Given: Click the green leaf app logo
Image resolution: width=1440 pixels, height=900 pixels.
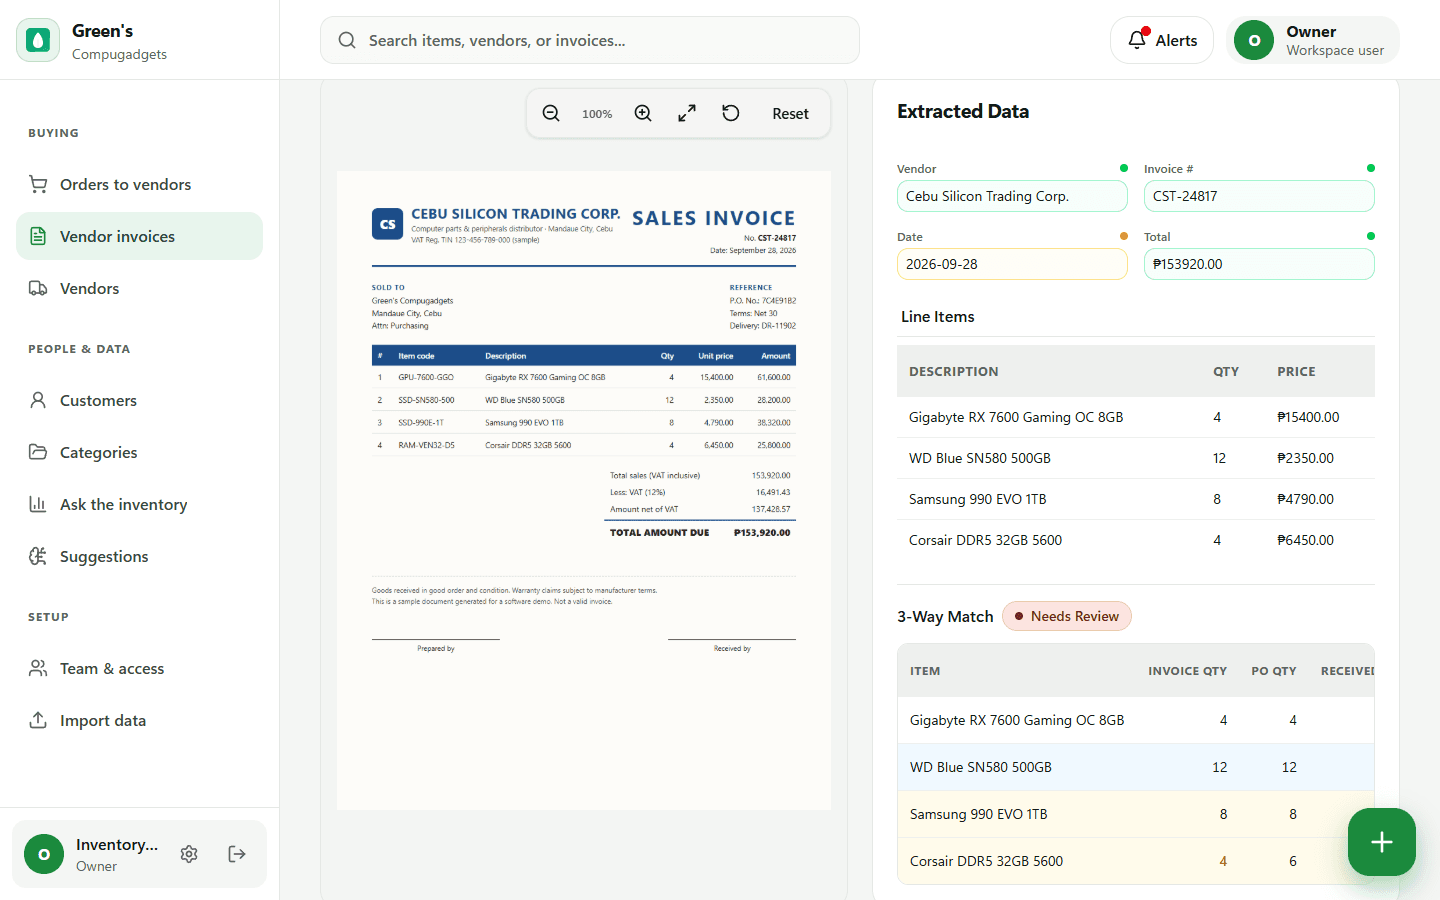Looking at the screenshot, I should coord(38,40).
